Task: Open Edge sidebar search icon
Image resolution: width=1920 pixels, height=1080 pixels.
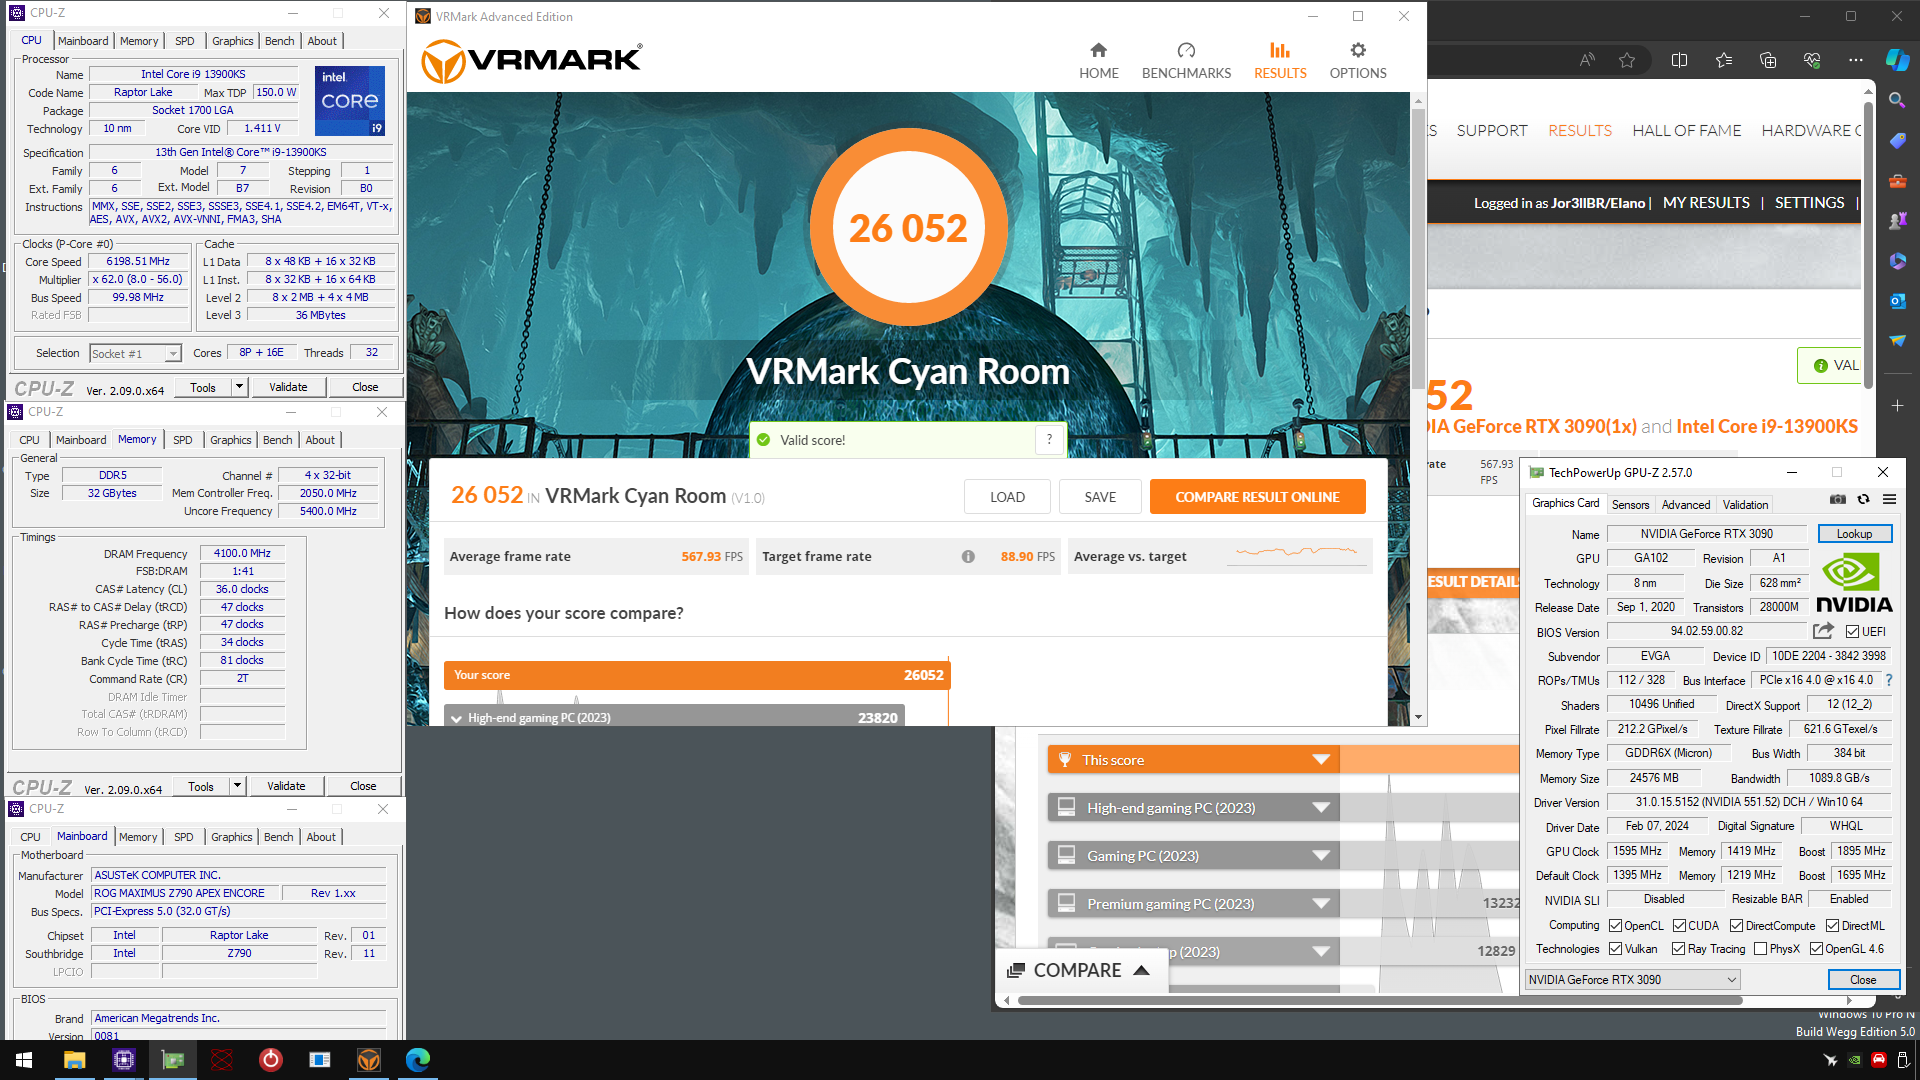Action: click(1897, 100)
